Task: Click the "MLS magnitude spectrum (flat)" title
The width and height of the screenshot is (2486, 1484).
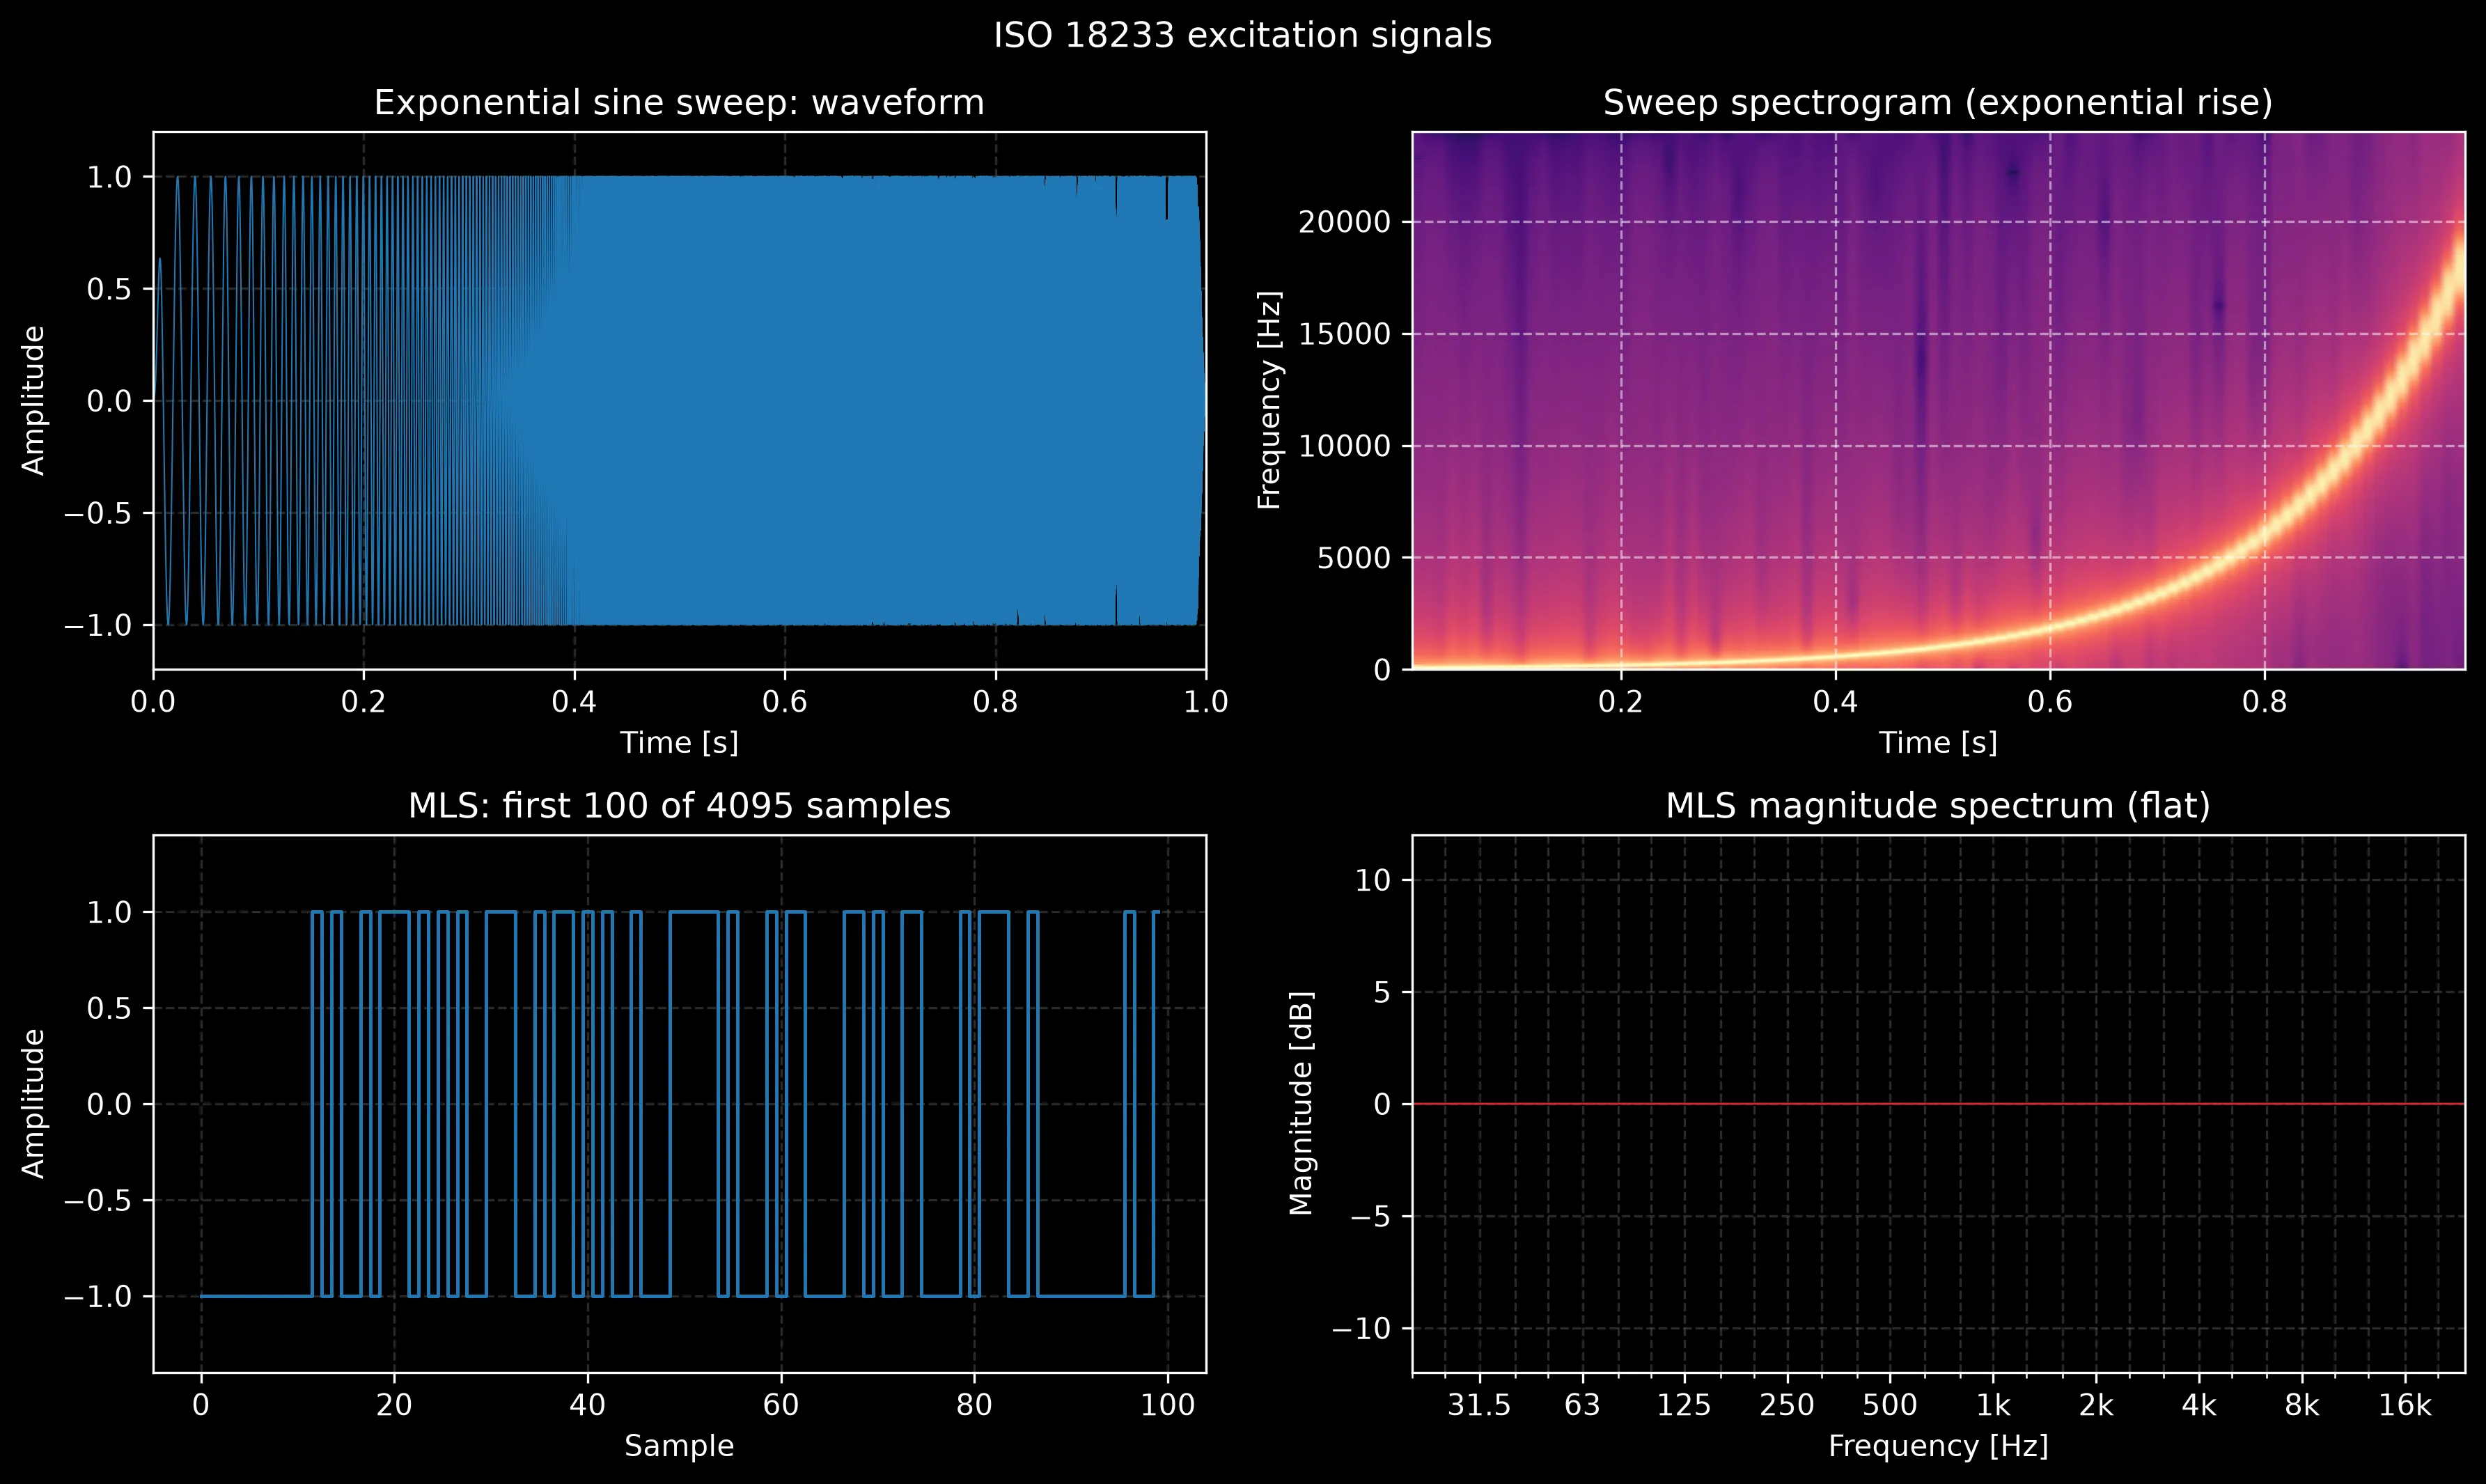Action: coord(1938,806)
